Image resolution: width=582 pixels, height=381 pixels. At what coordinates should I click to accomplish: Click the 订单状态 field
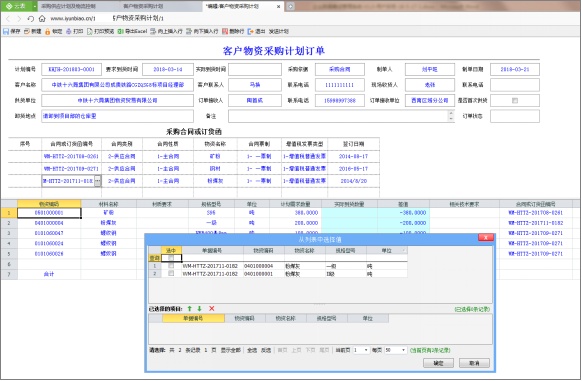pyautogui.click(x=515, y=116)
